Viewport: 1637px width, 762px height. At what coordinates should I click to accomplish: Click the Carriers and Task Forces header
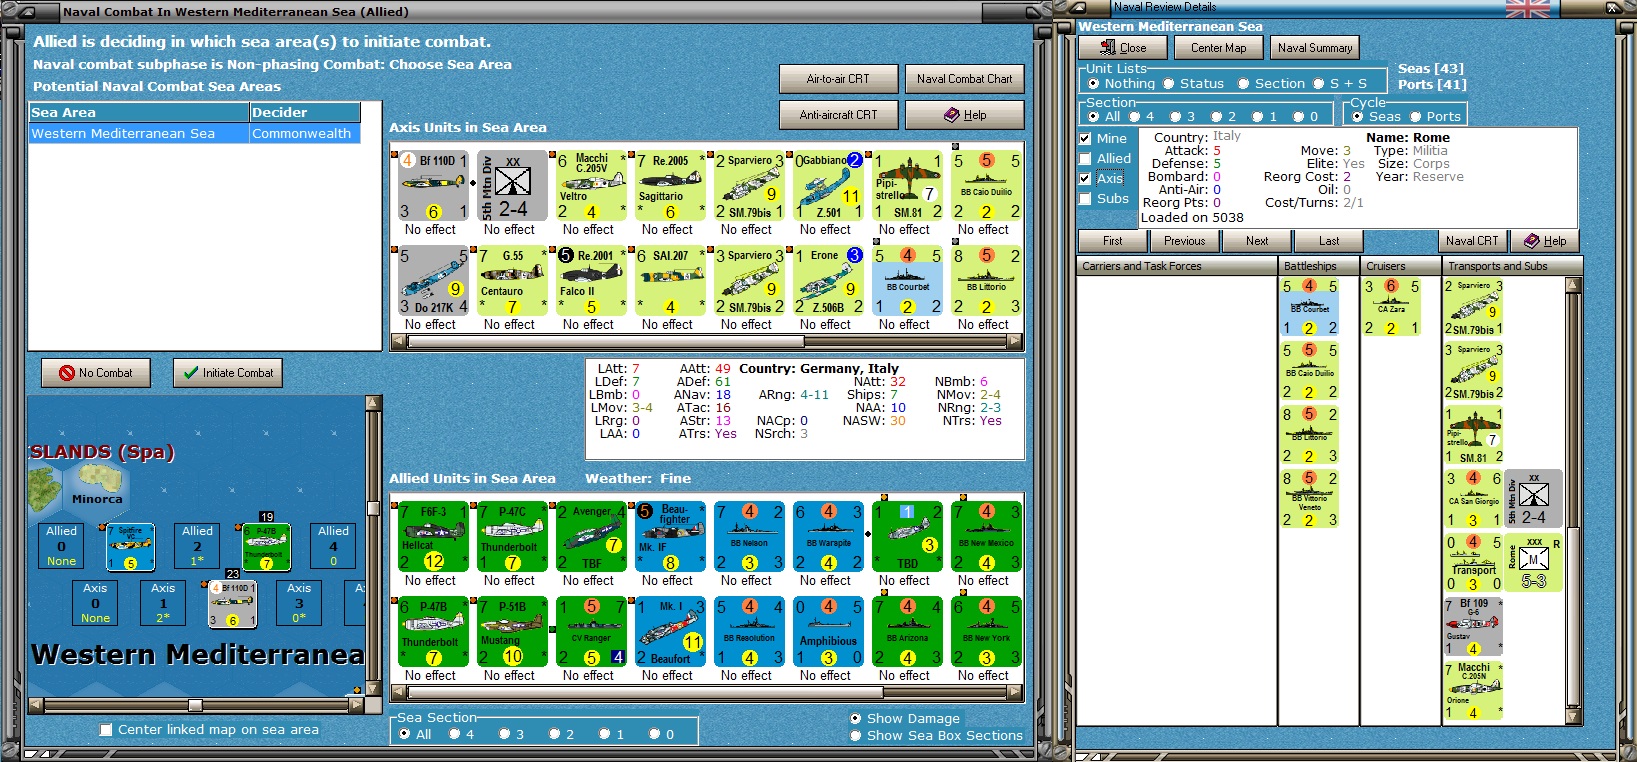pyautogui.click(x=1177, y=266)
